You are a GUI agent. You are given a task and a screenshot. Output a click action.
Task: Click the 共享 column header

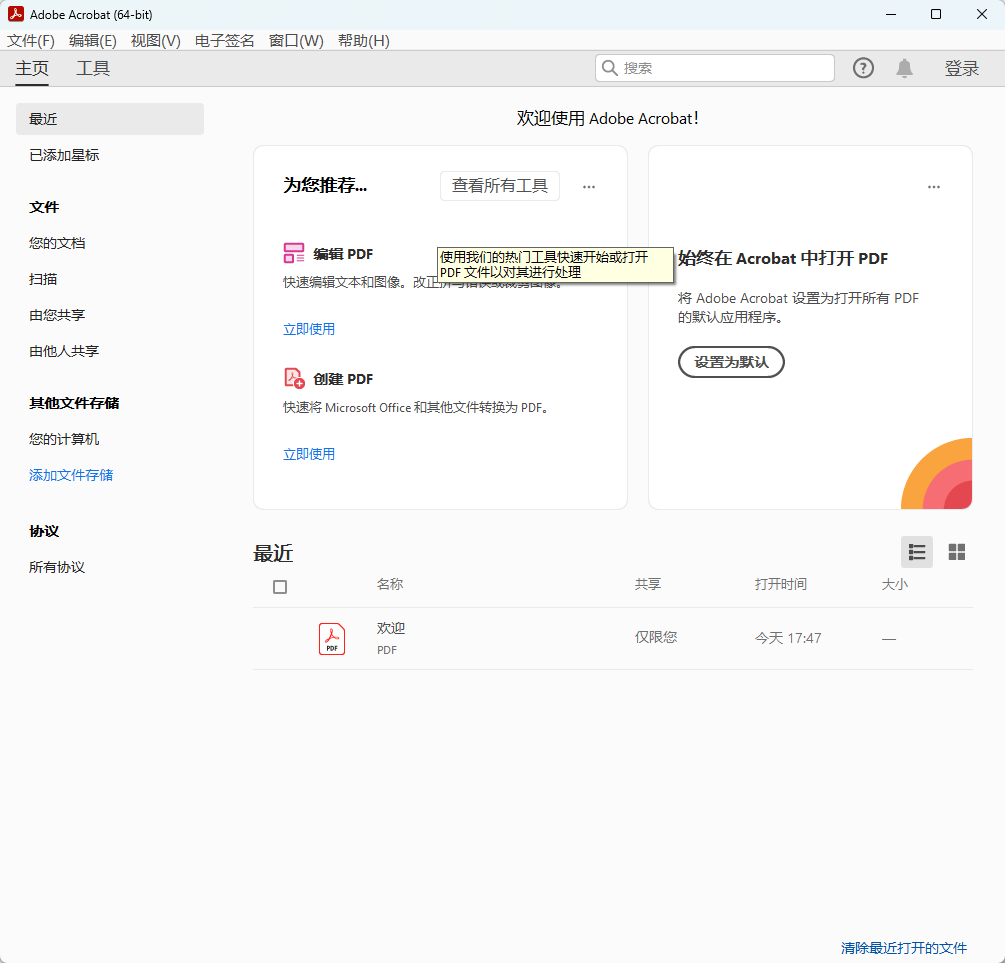point(648,584)
